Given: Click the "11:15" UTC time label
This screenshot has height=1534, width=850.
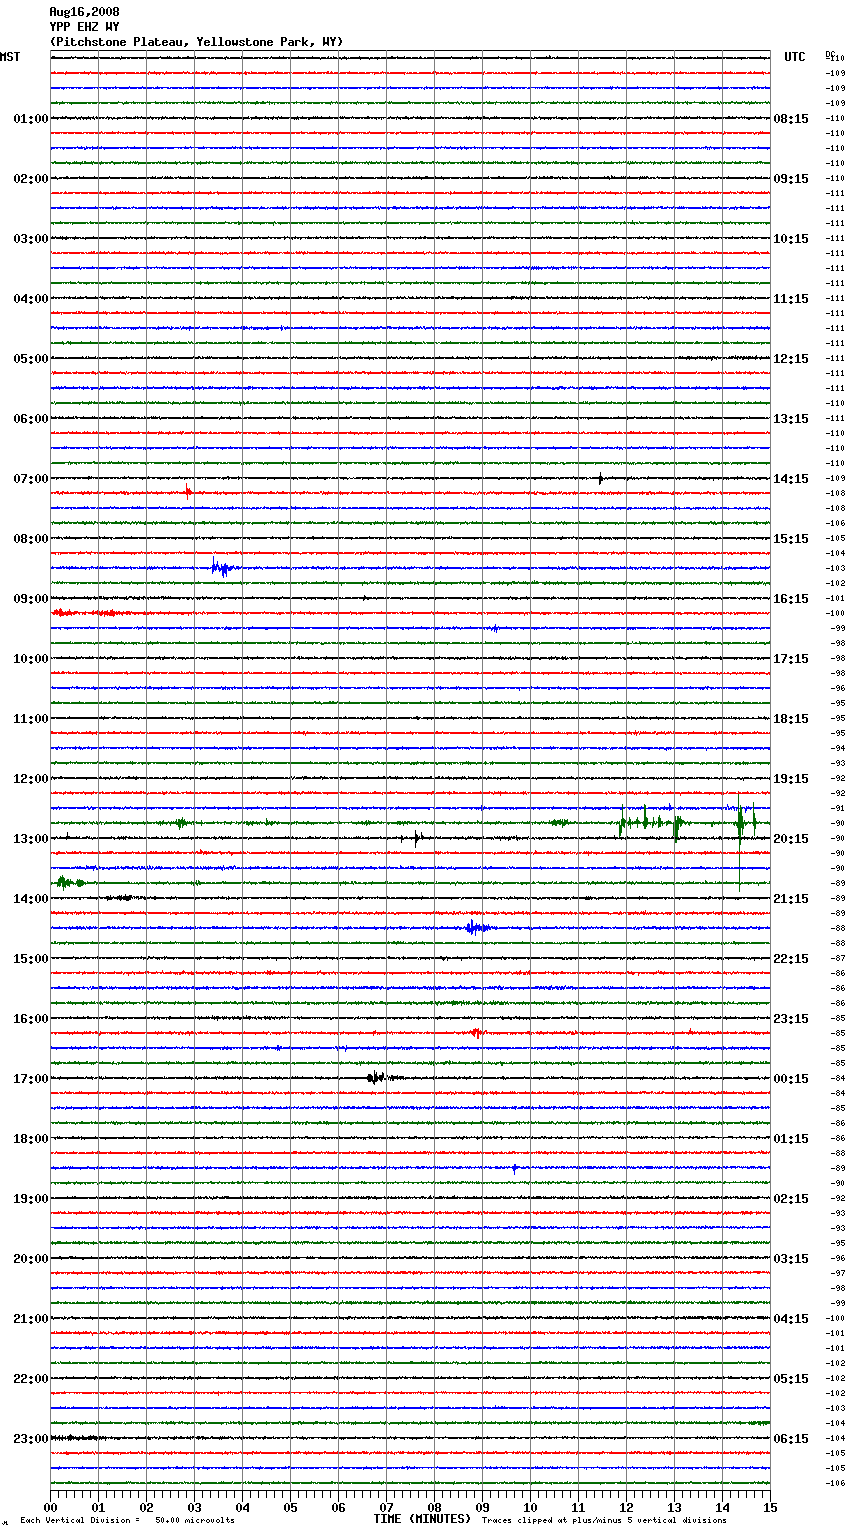Looking at the screenshot, I should tap(791, 299).
